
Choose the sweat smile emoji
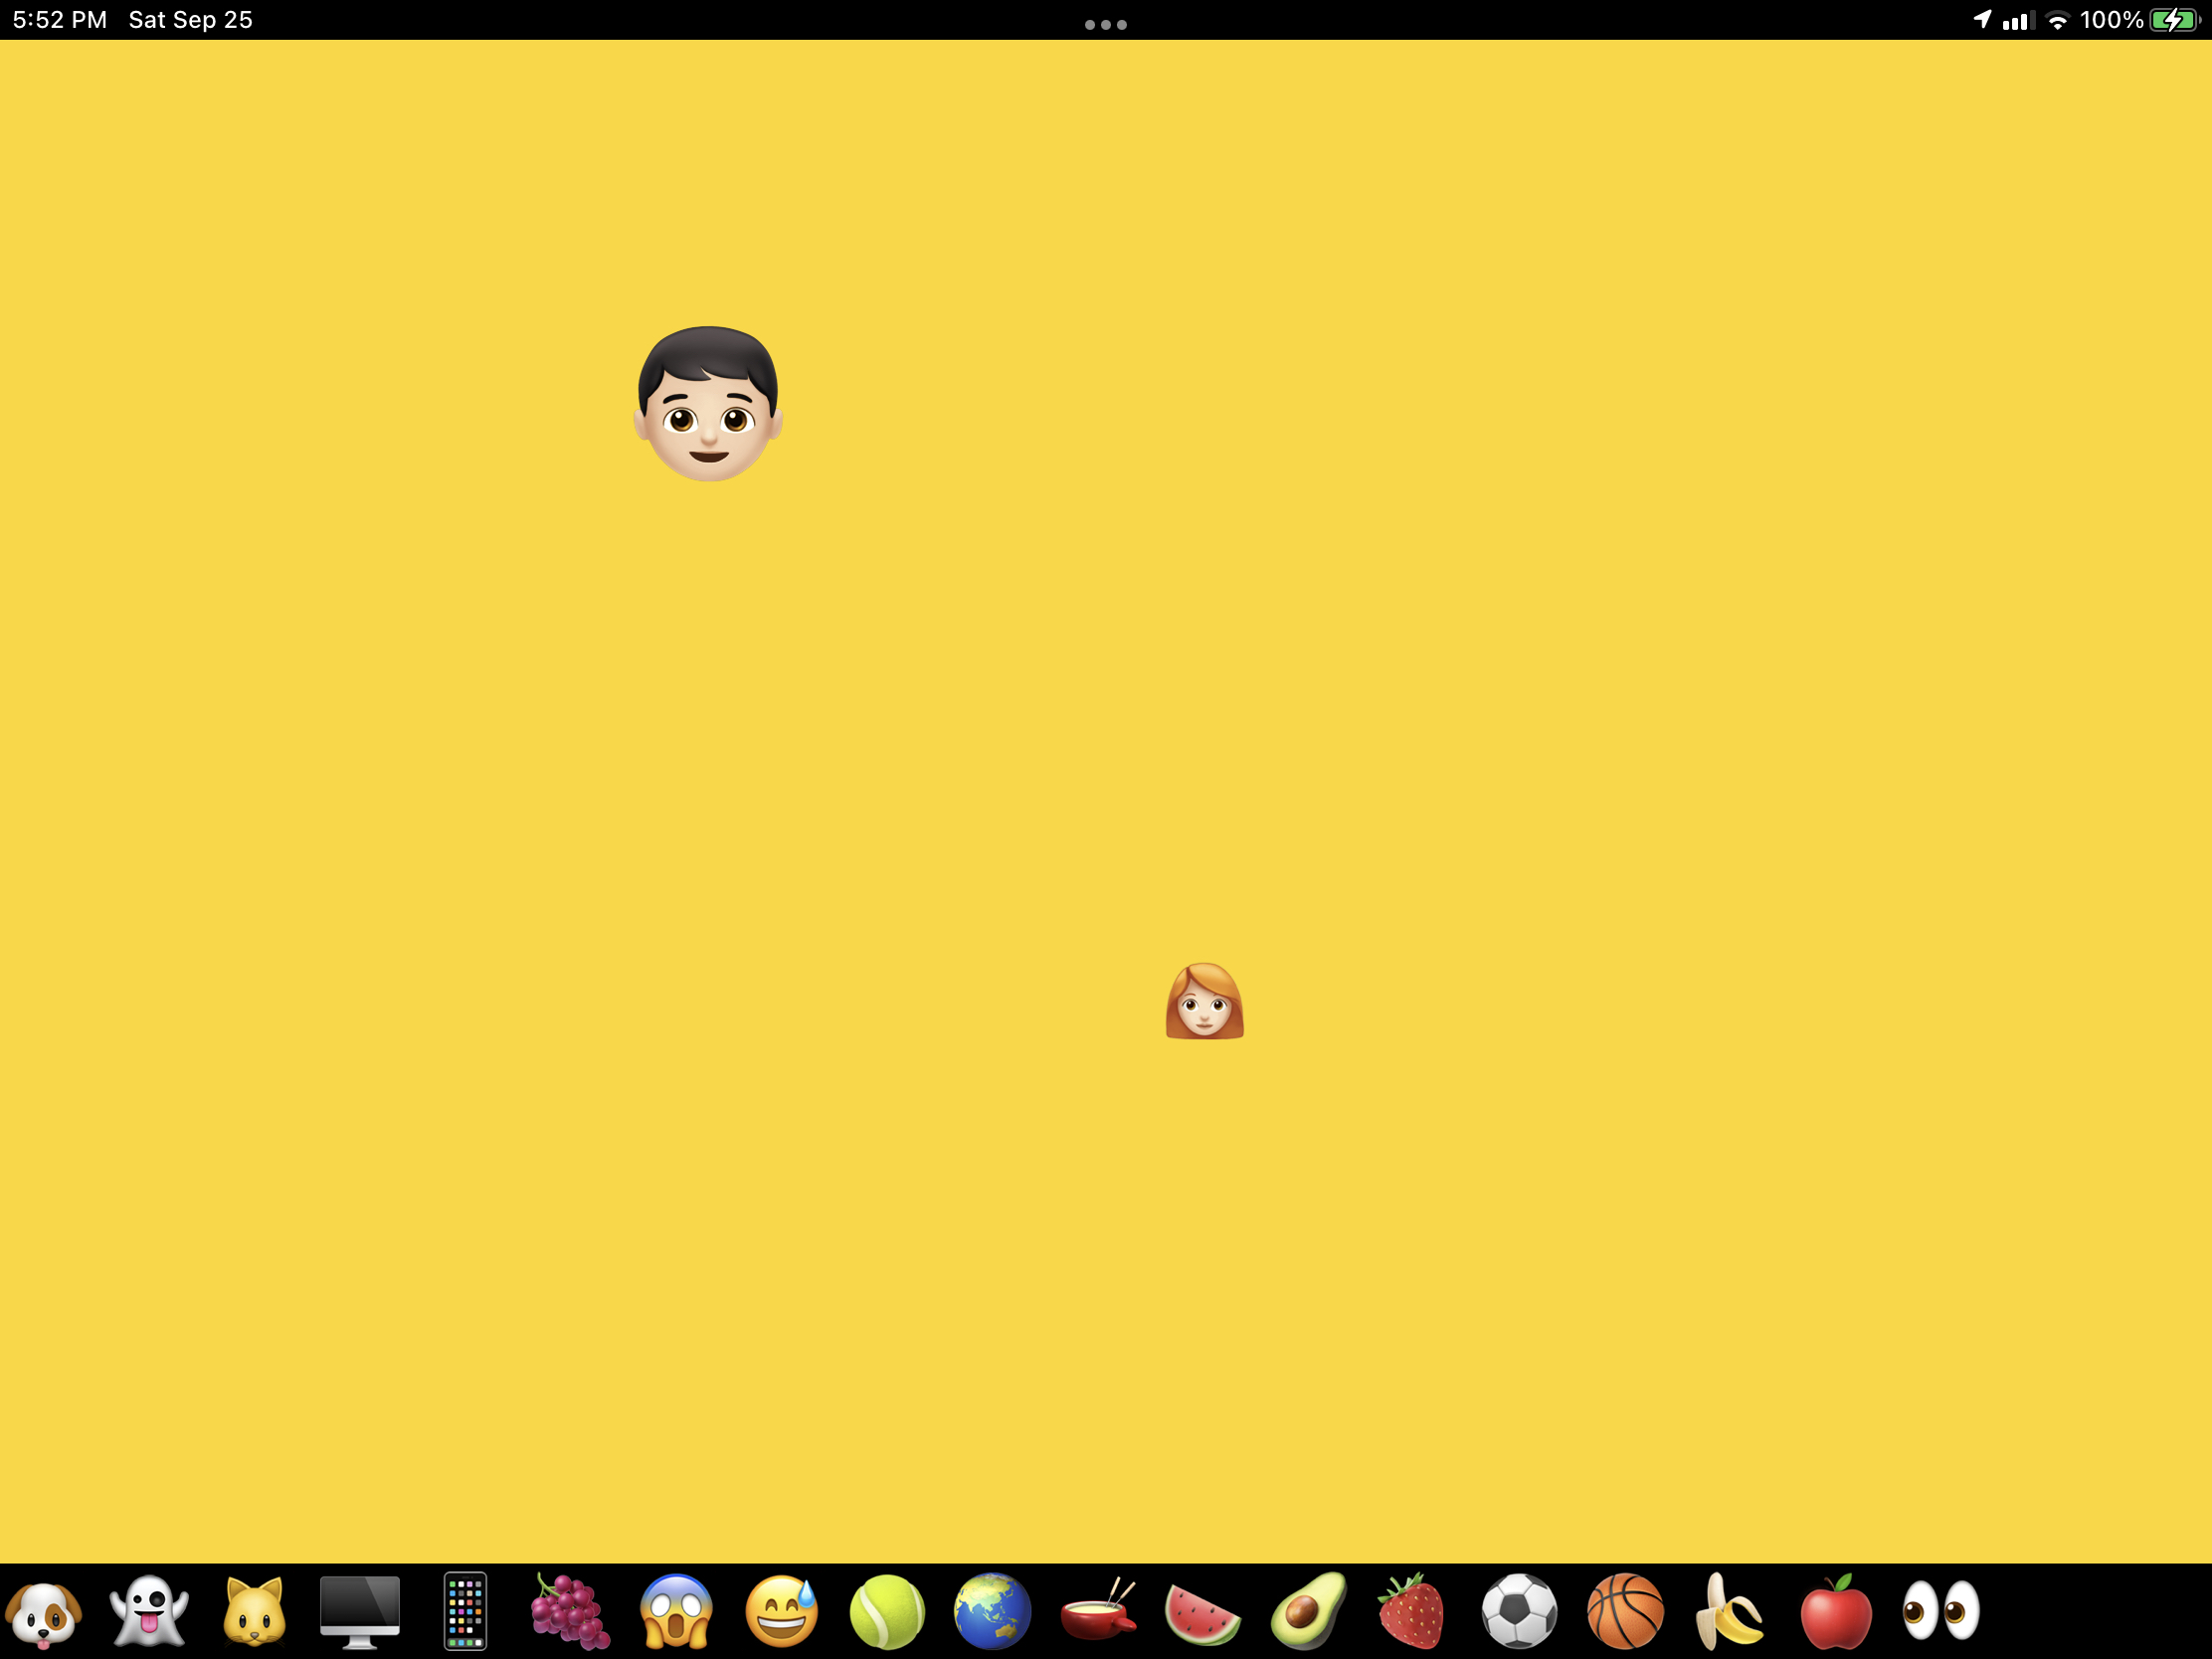782,1612
